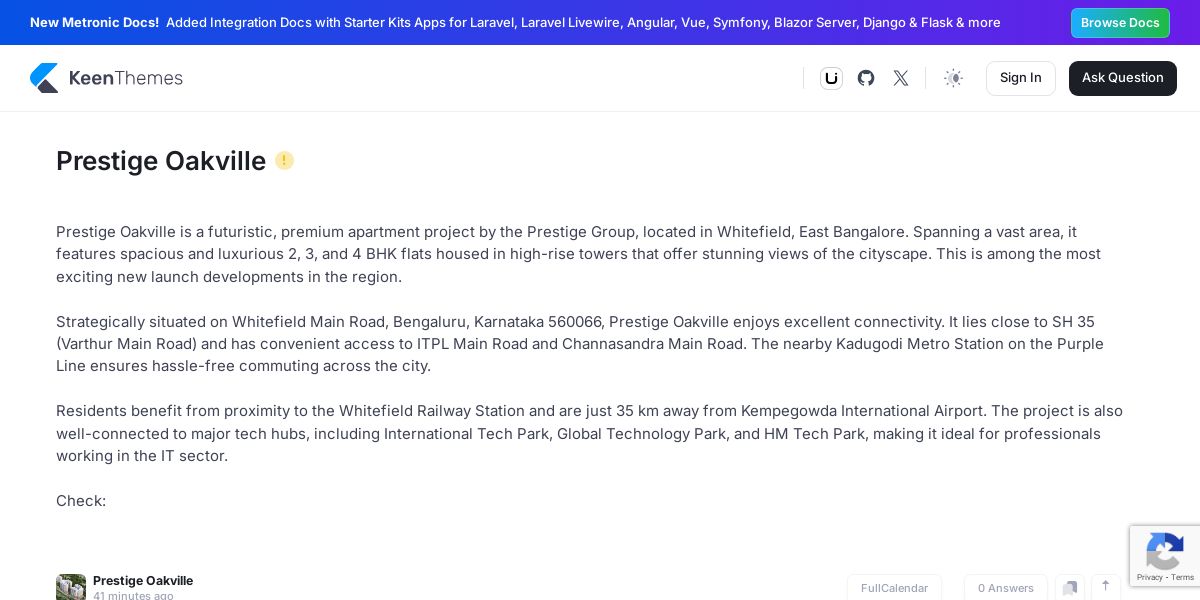1200x600 pixels.
Task: Click the replies chat icon button
Action: (x=1070, y=588)
